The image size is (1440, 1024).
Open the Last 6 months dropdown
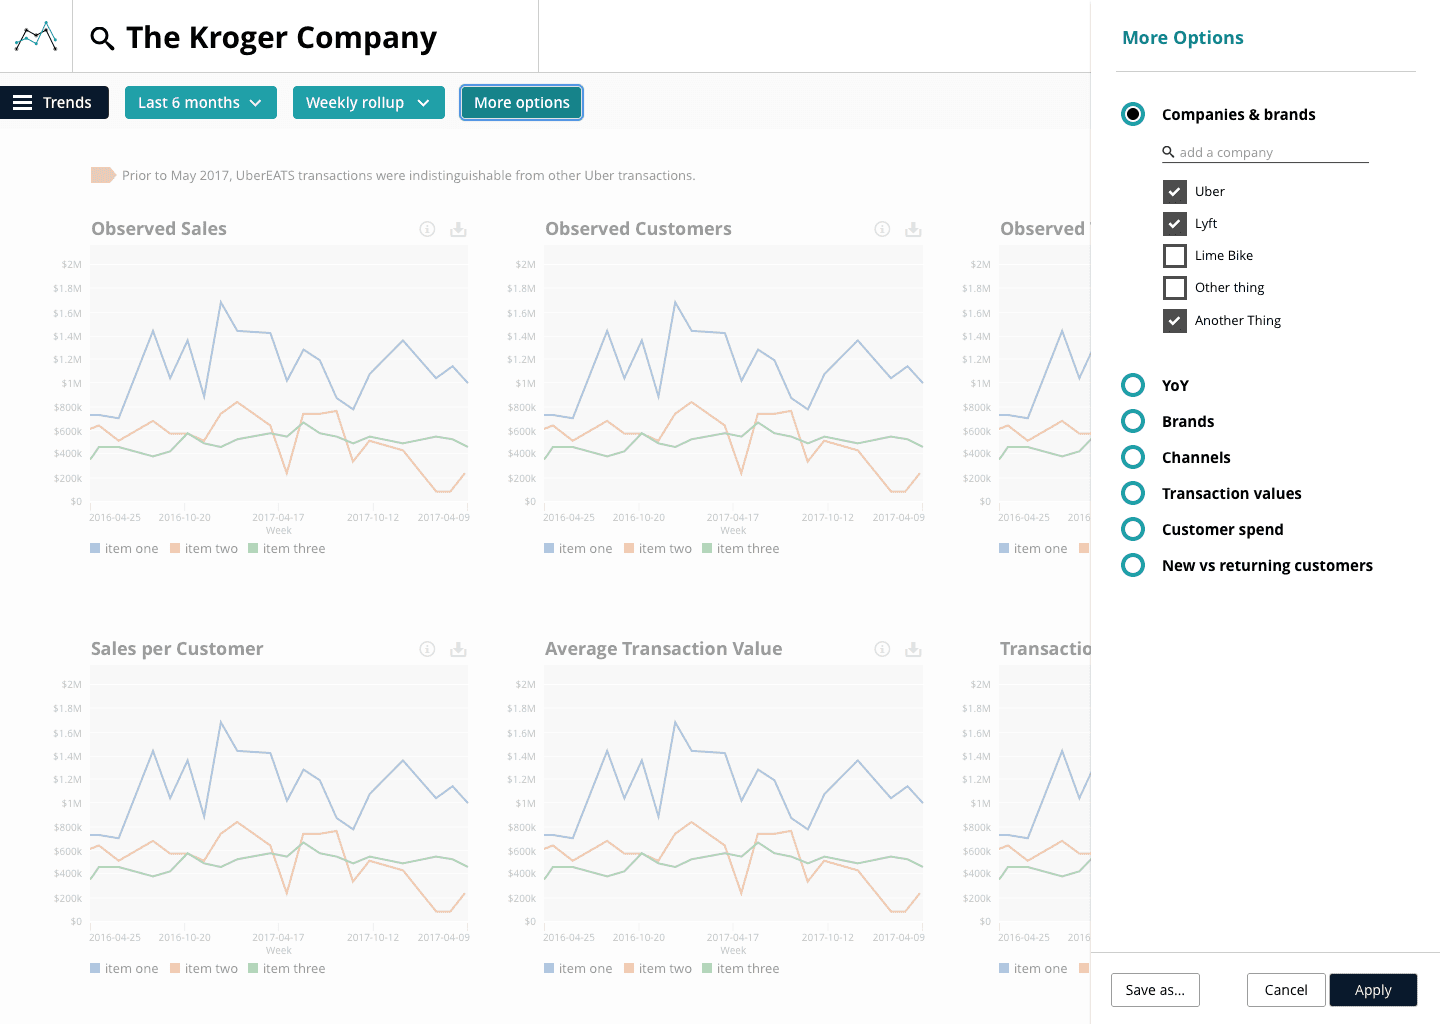pyautogui.click(x=201, y=102)
